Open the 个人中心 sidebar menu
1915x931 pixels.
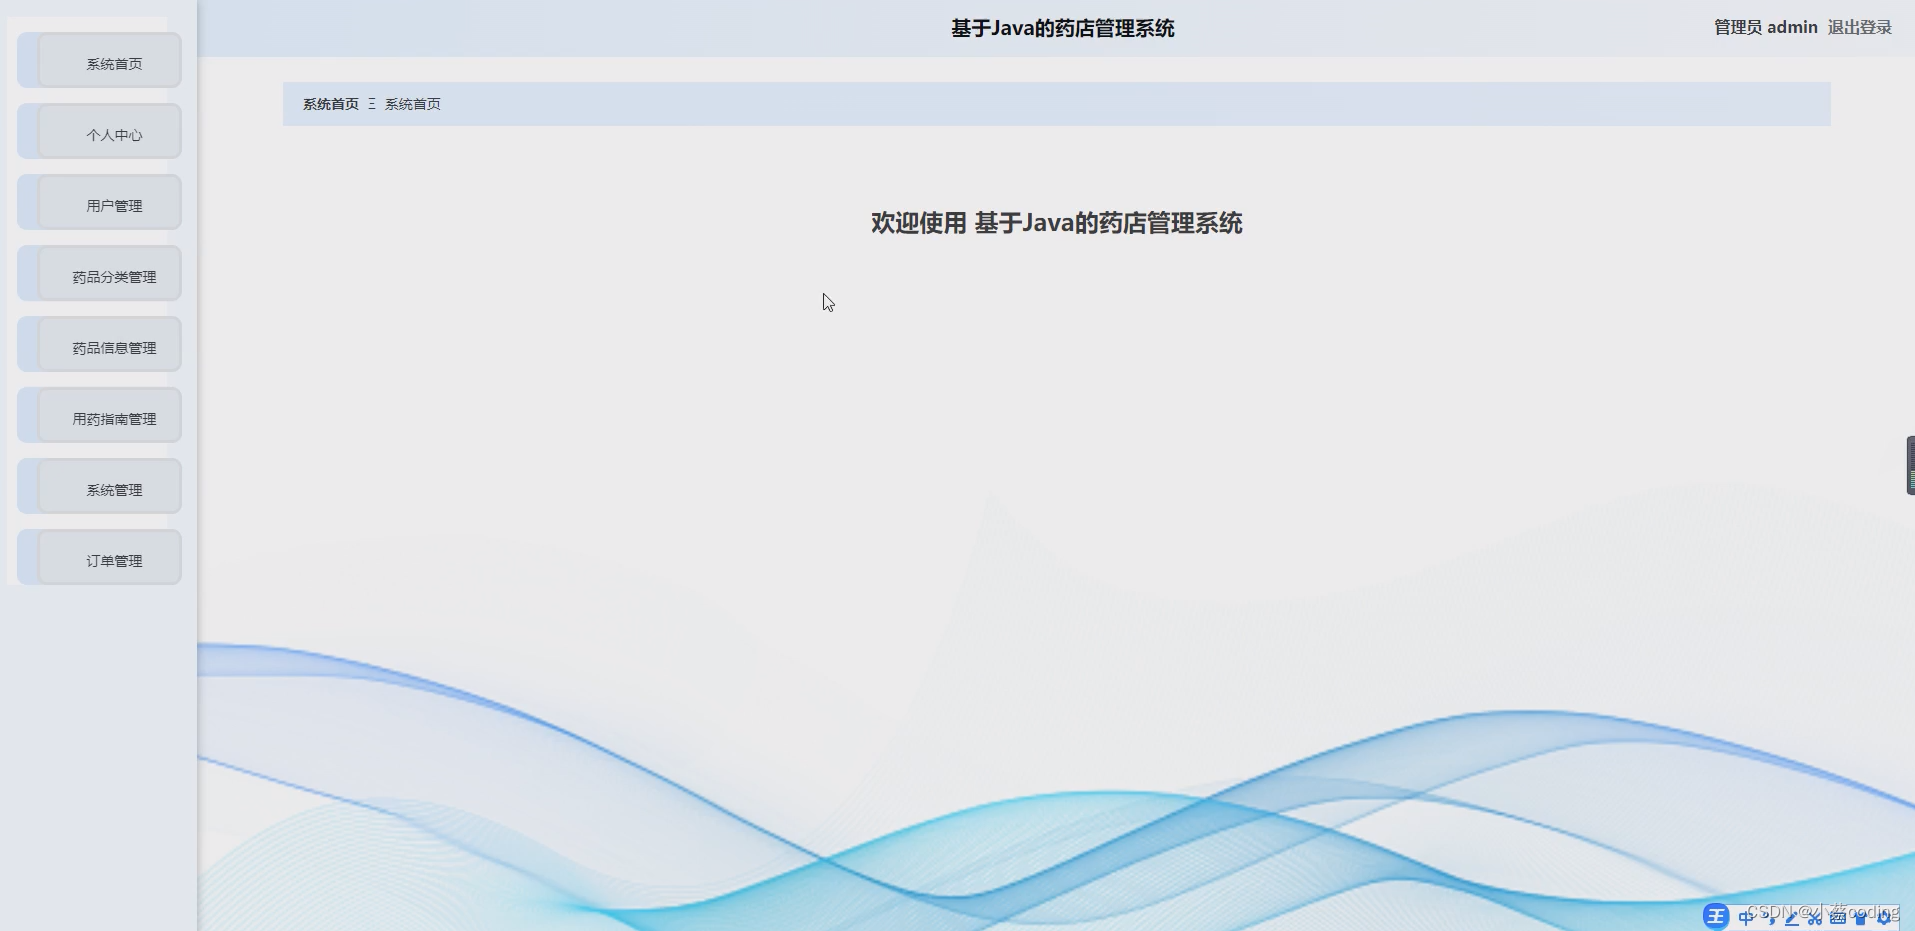[x=99, y=132]
